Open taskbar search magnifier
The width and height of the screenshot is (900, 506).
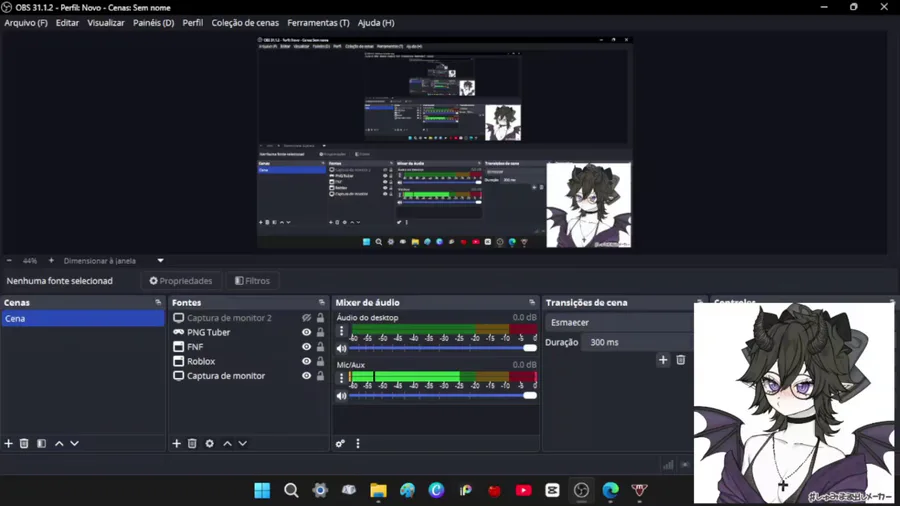(291, 491)
